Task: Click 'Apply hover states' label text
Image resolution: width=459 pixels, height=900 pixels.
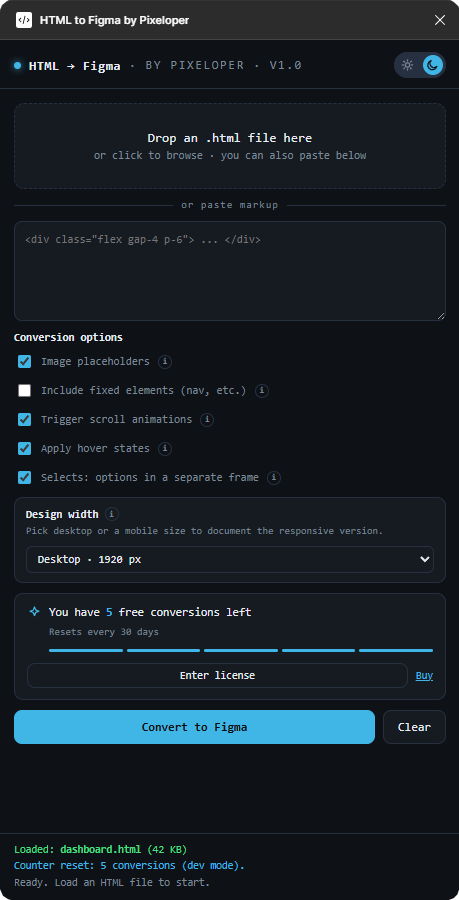Action: tap(95, 448)
